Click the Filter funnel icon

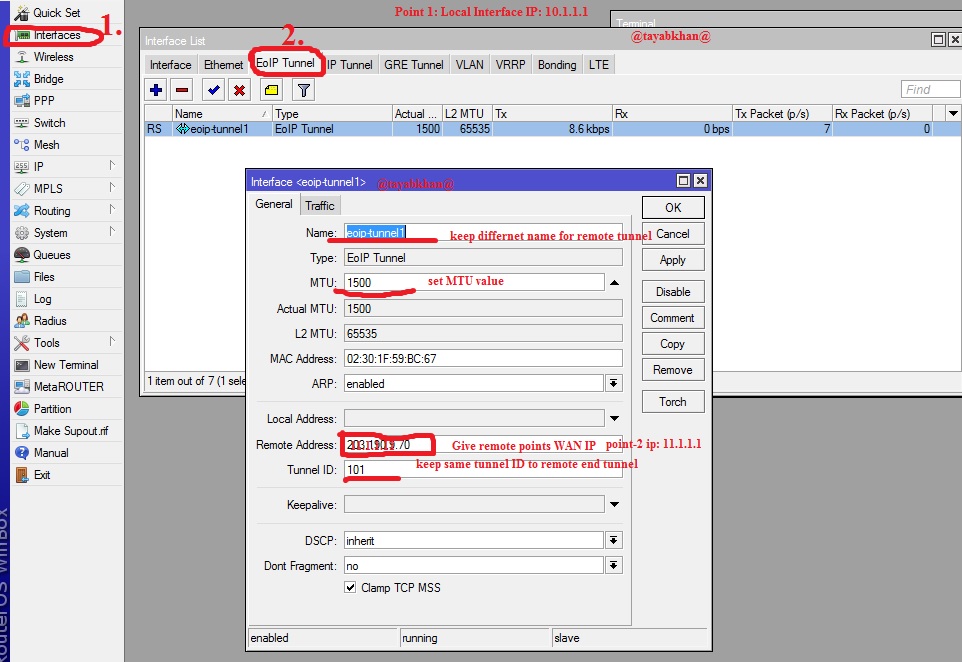pos(303,90)
